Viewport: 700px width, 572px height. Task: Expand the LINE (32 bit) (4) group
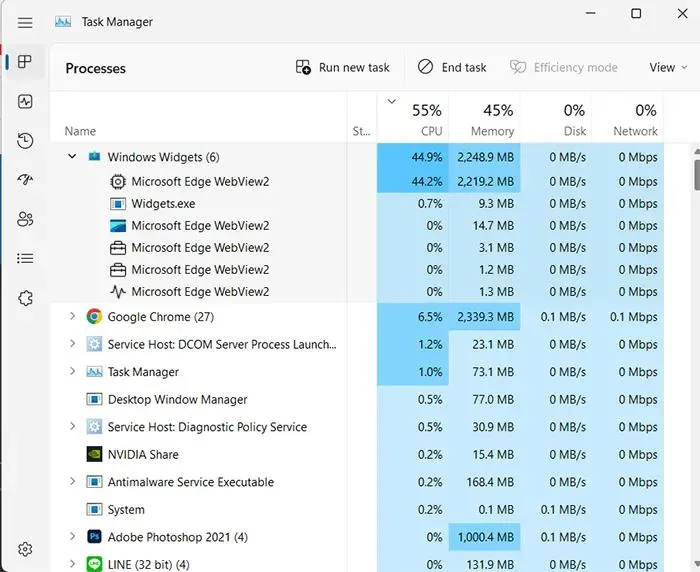pyautogui.click(x=72, y=564)
